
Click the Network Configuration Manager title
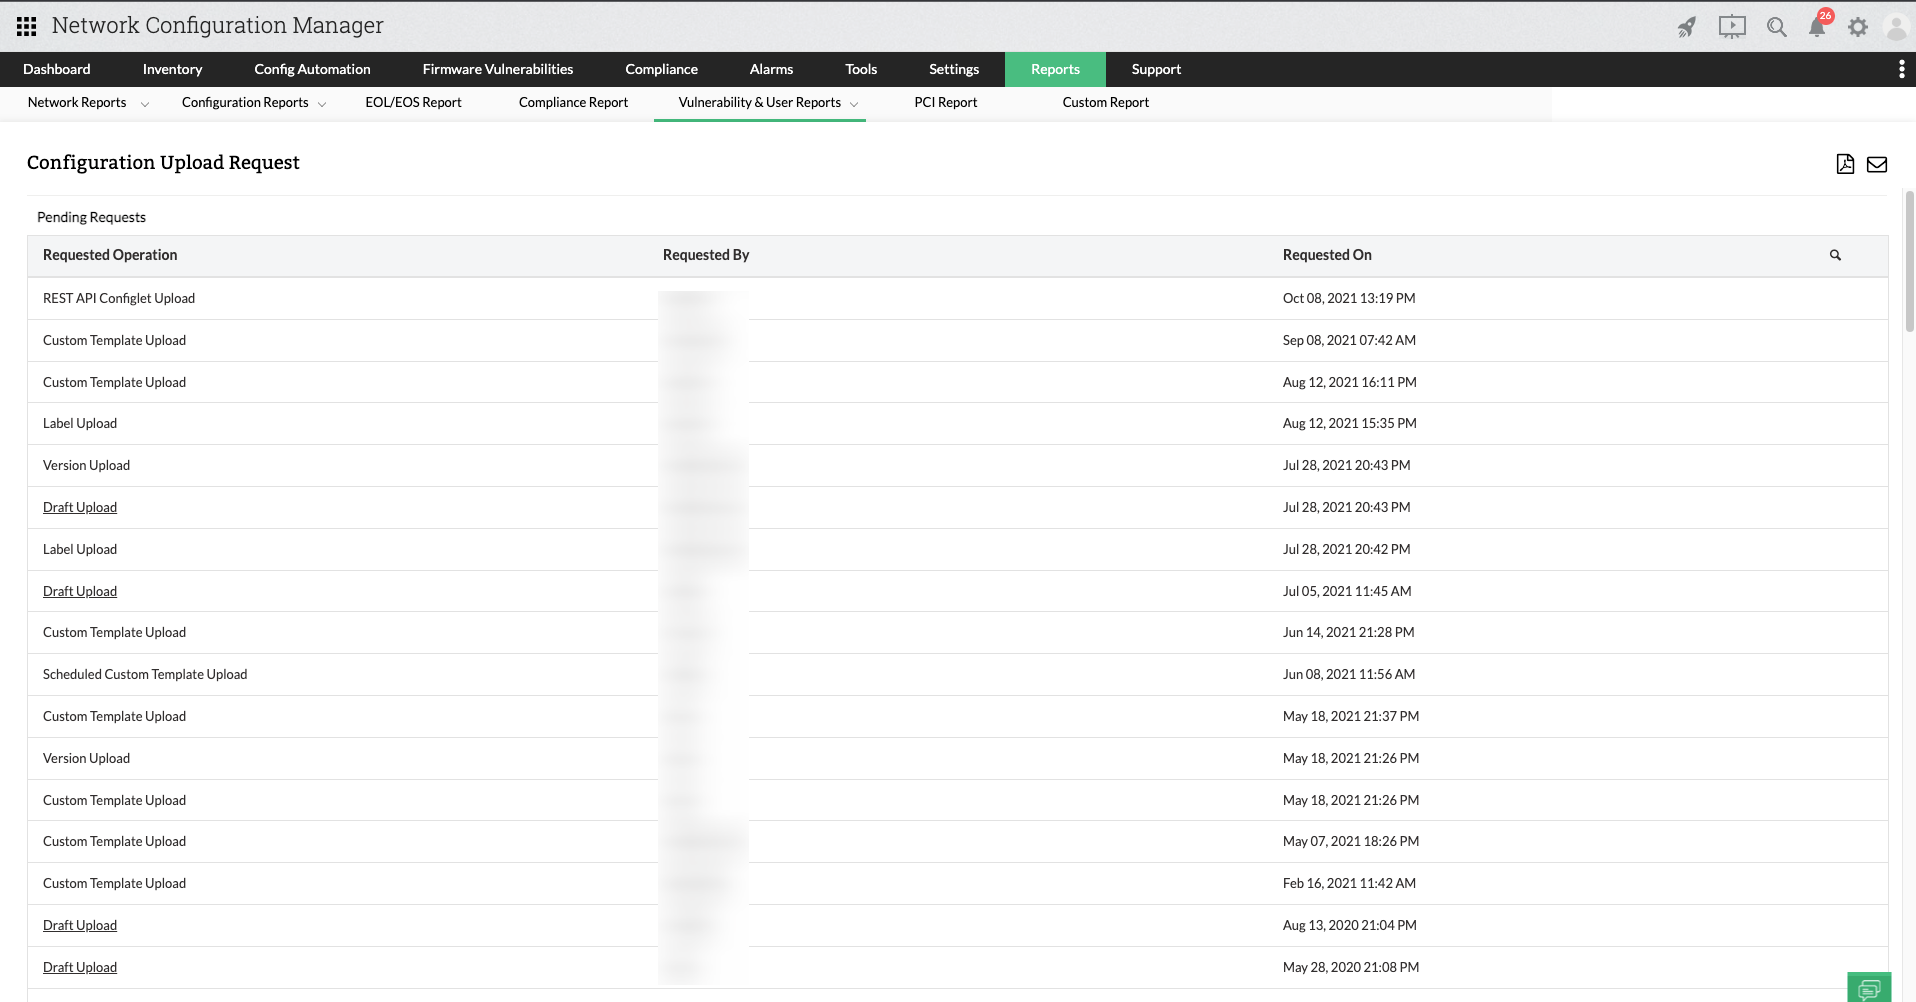pyautogui.click(x=217, y=26)
